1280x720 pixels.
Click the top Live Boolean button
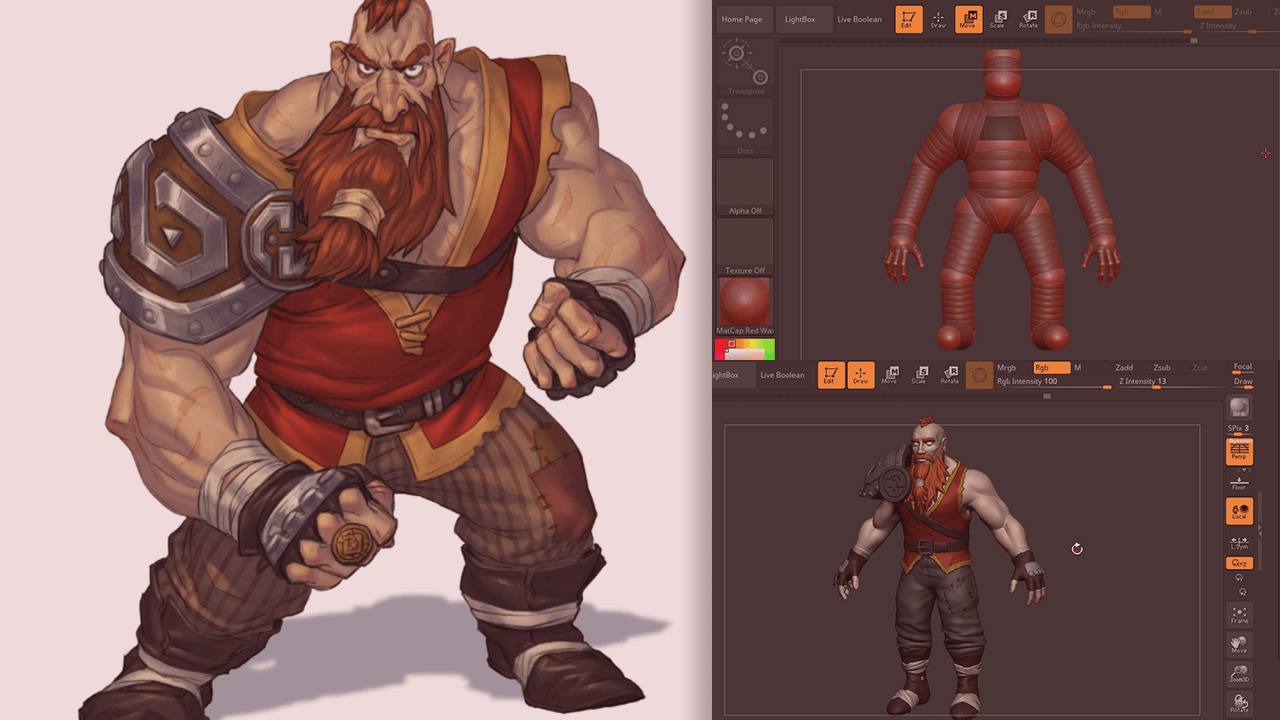click(x=859, y=20)
